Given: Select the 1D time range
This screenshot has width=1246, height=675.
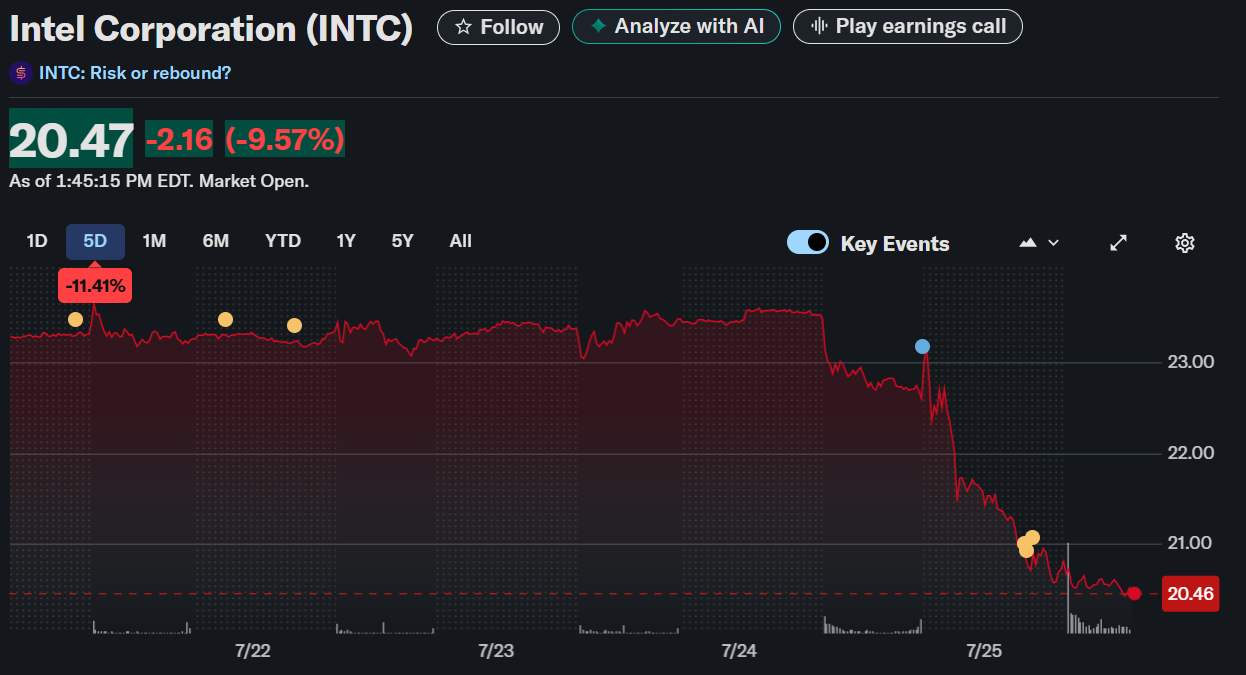Looking at the screenshot, I should pyautogui.click(x=37, y=241).
